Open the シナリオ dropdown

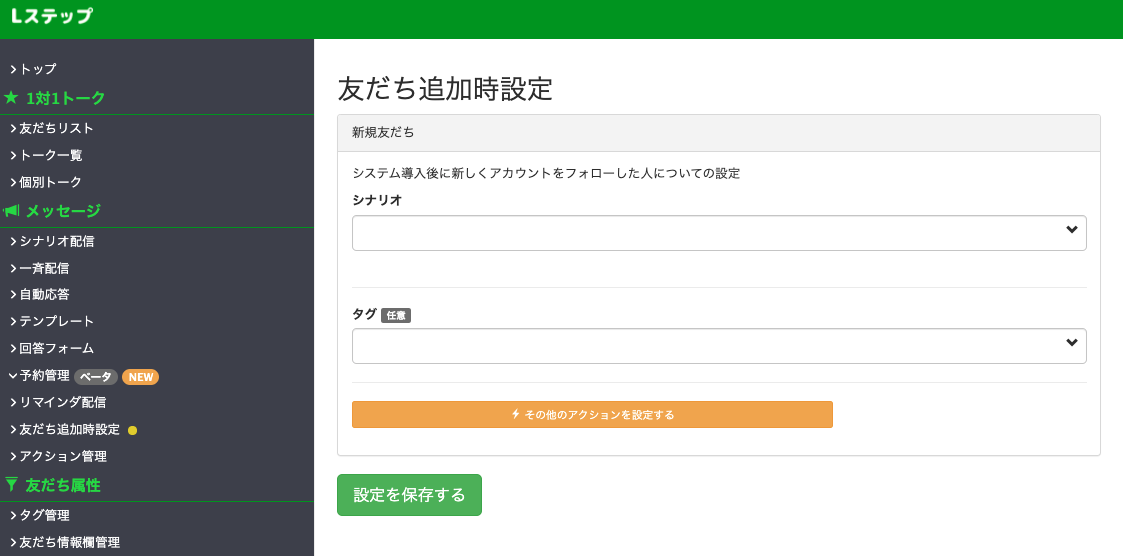(719, 233)
